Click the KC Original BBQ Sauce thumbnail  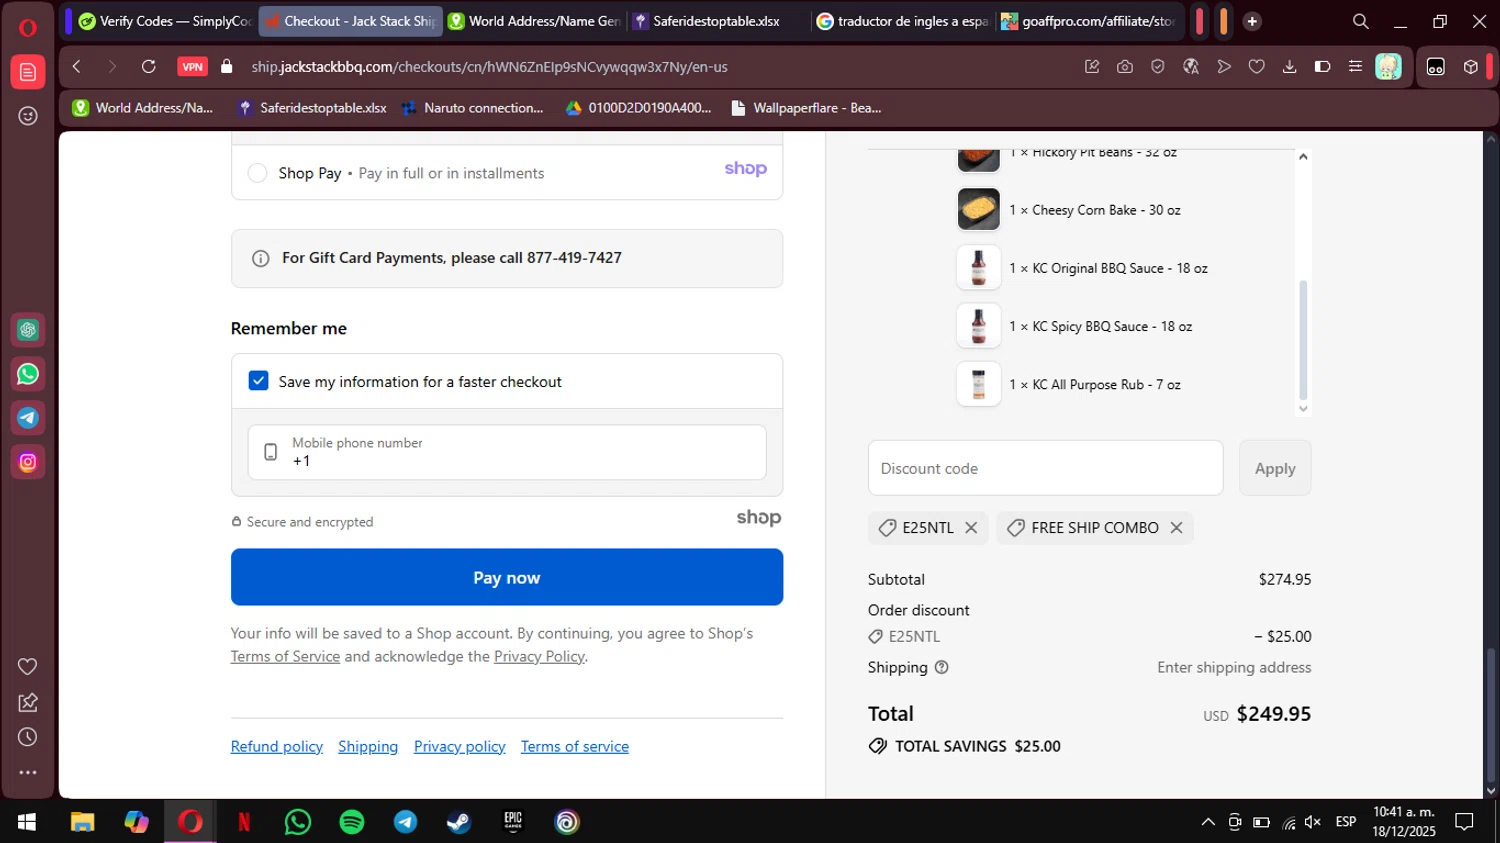tap(978, 268)
